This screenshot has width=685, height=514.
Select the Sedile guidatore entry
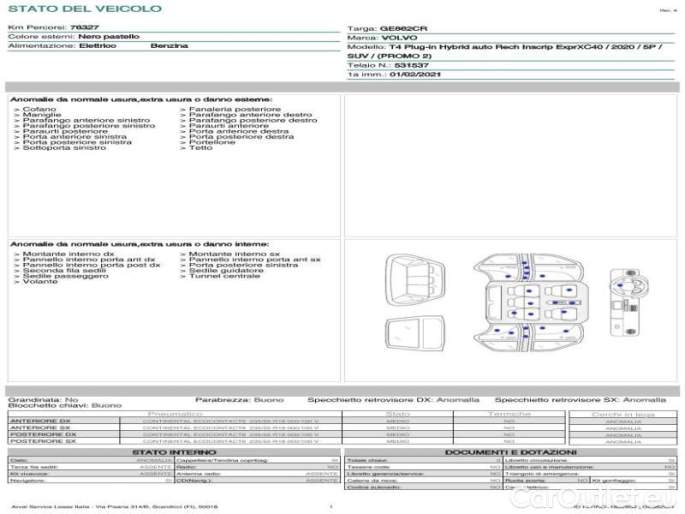[226, 270]
